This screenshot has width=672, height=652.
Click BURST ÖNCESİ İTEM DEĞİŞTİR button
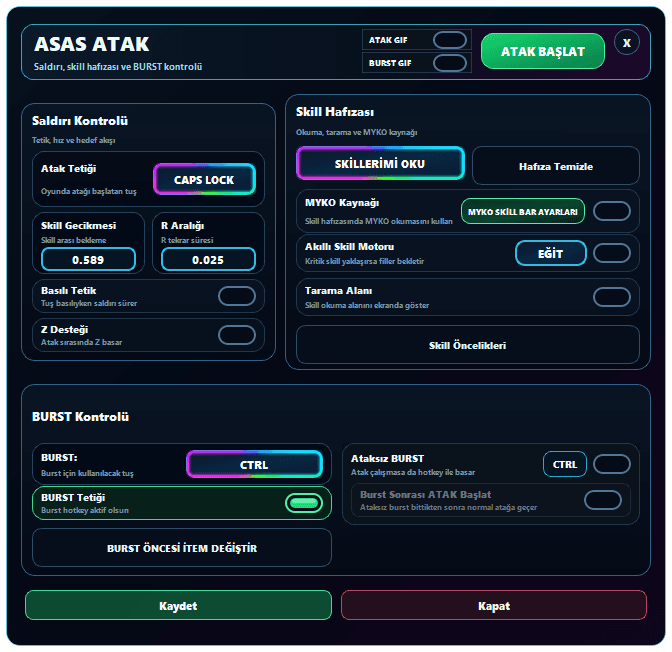pos(182,548)
